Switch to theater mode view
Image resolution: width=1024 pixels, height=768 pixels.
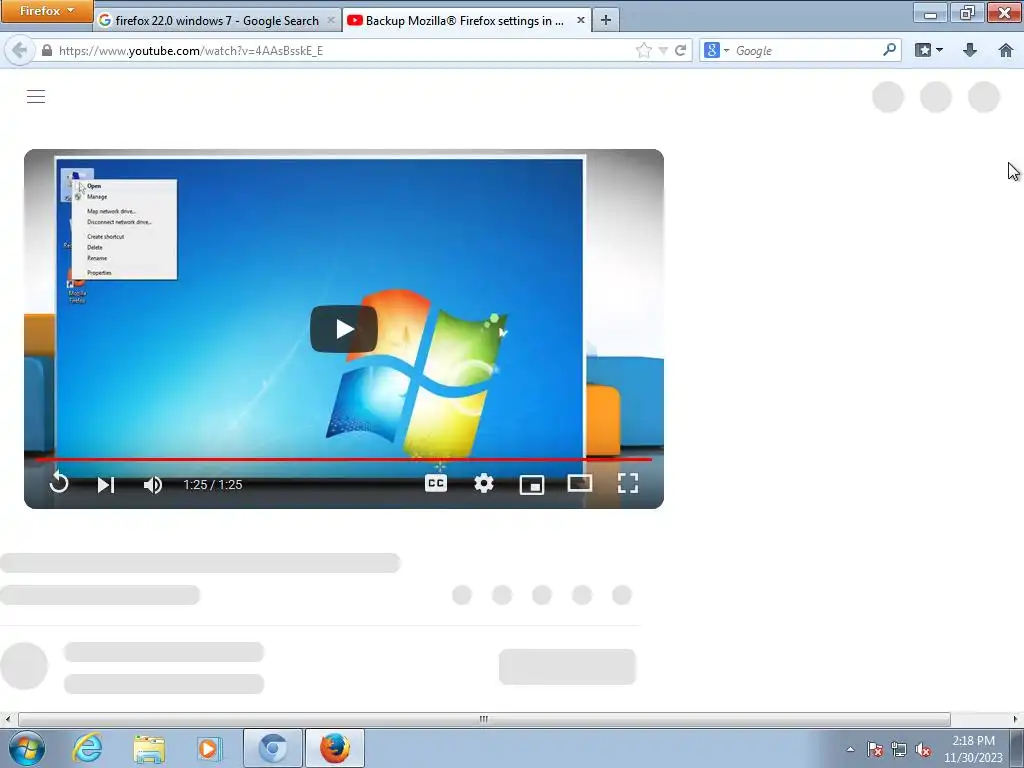click(580, 483)
